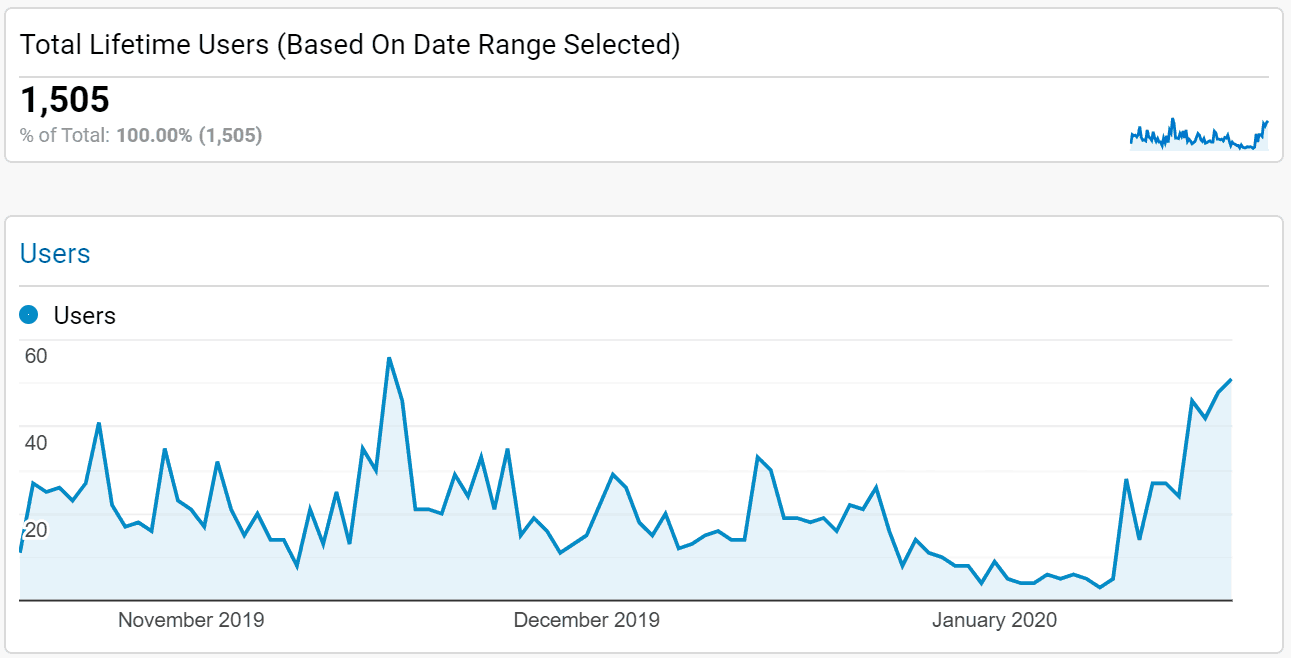Select the December 2019 axis label
The width and height of the screenshot is (1291, 658).
[x=586, y=620]
